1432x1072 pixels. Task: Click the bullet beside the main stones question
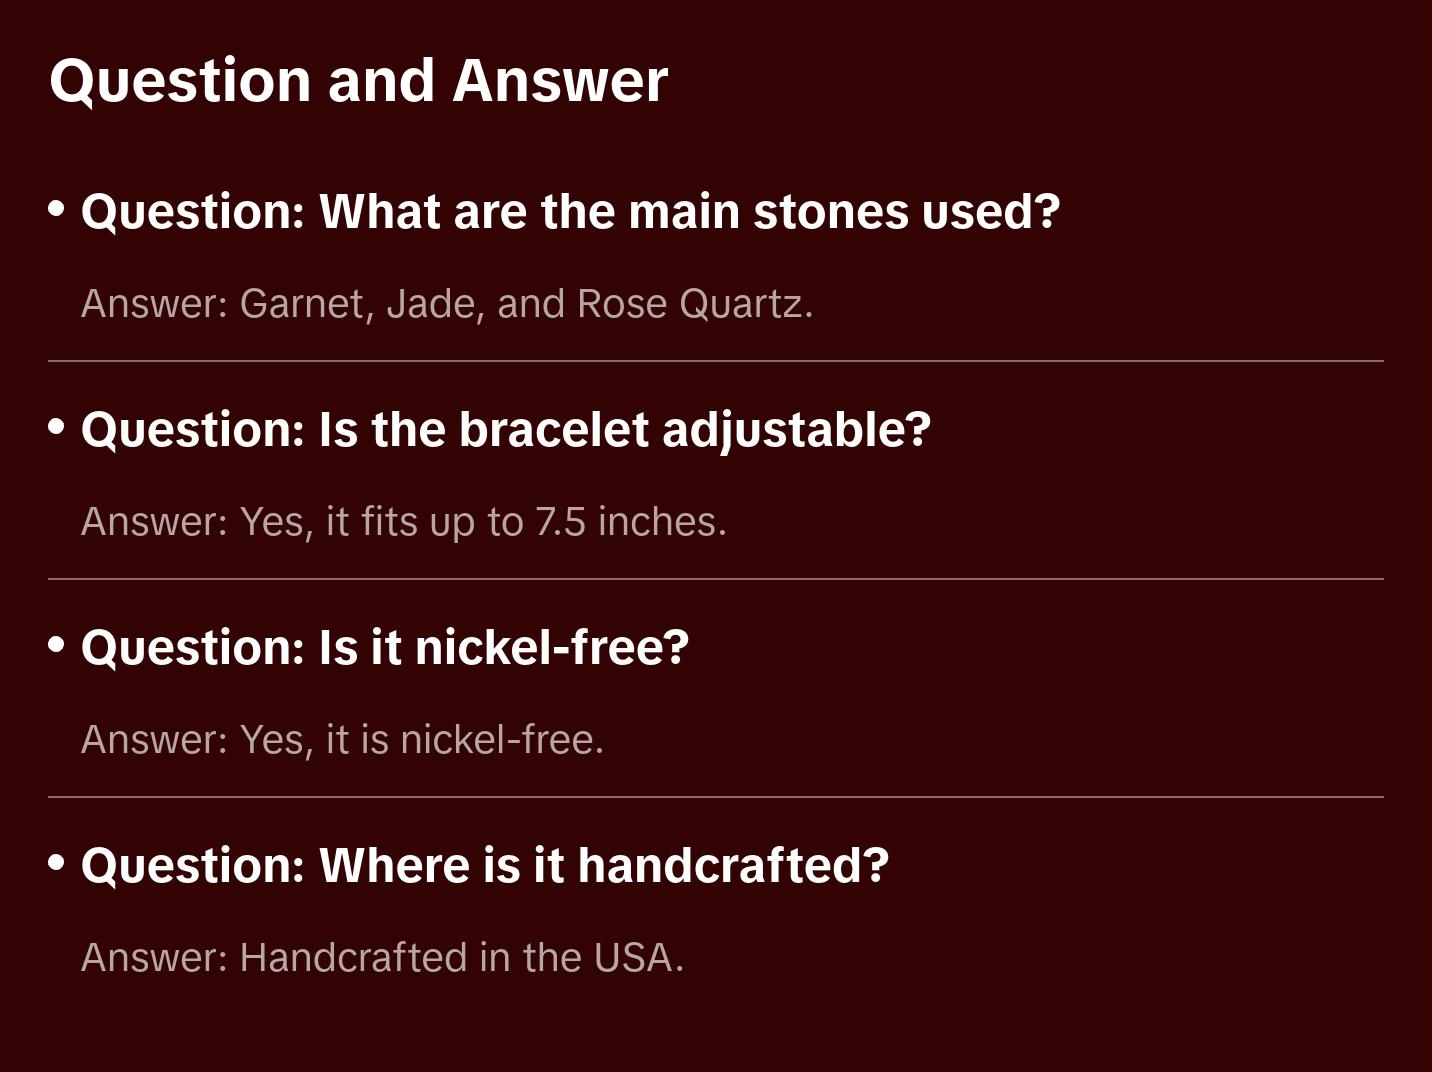(57, 209)
